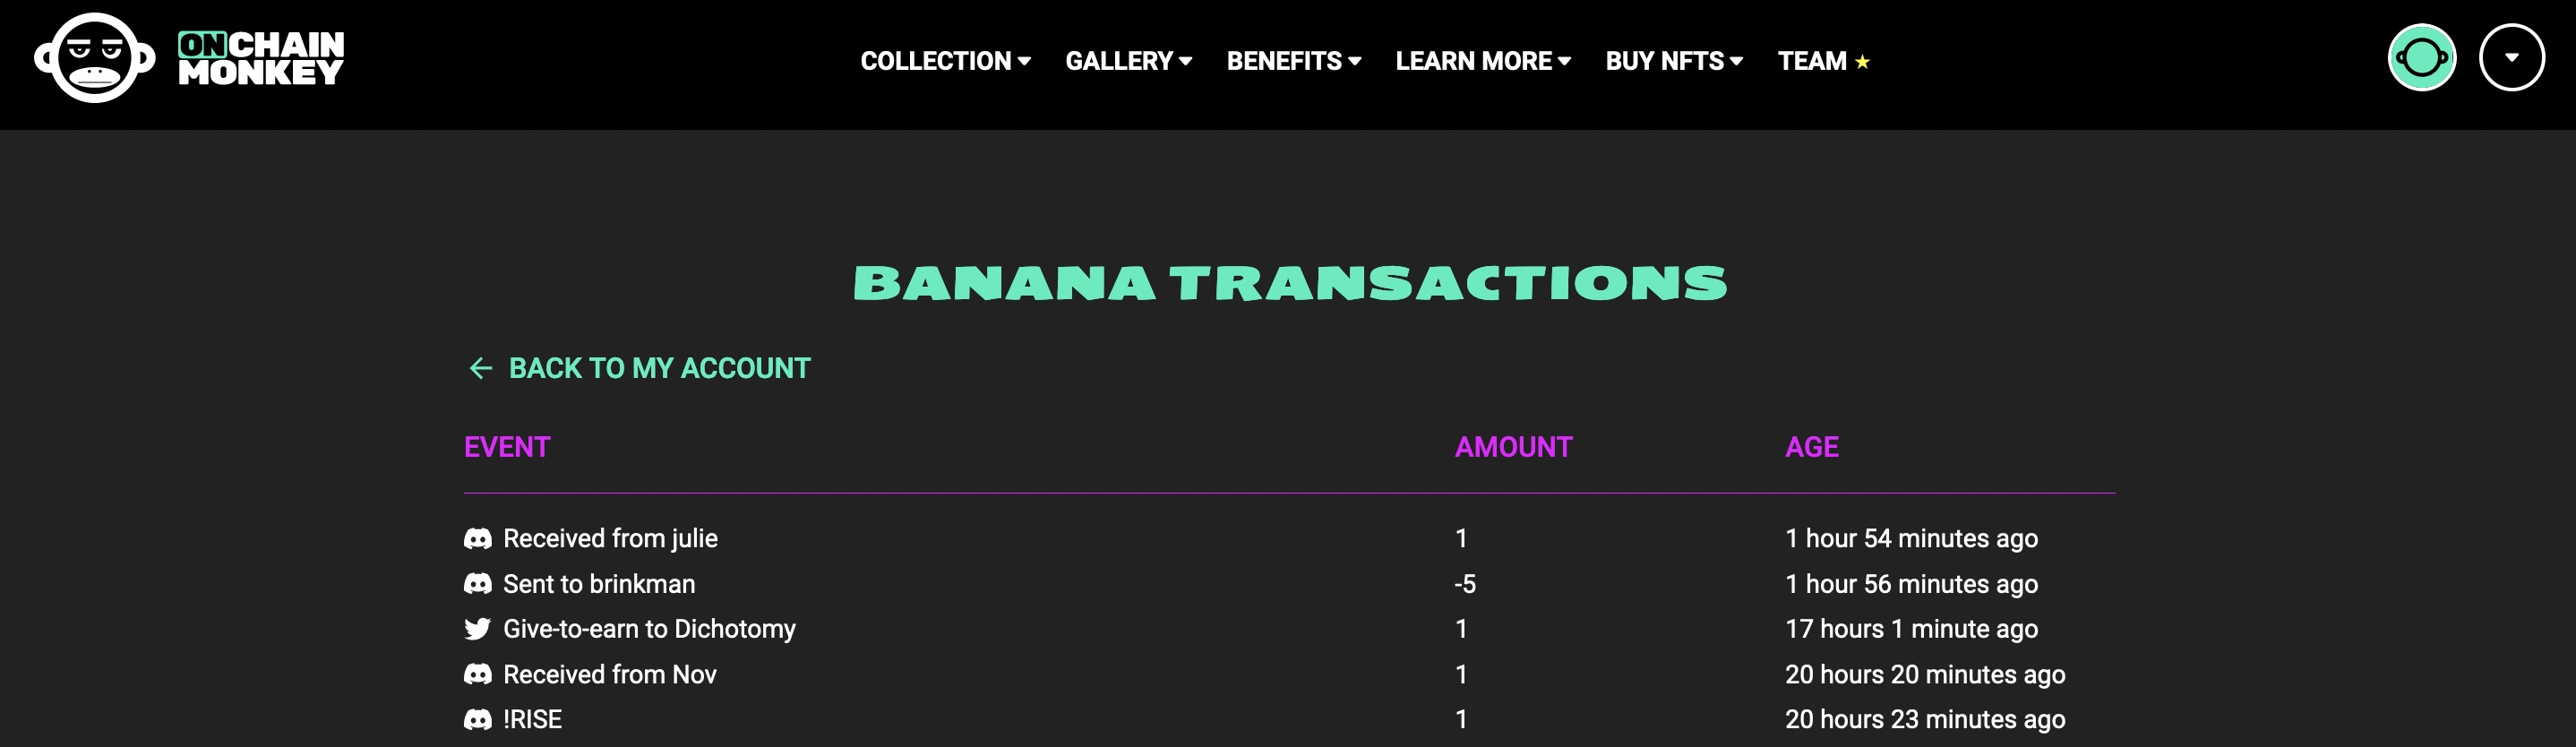Click the back arrow icon before Back To My Account

pyautogui.click(x=481, y=369)
